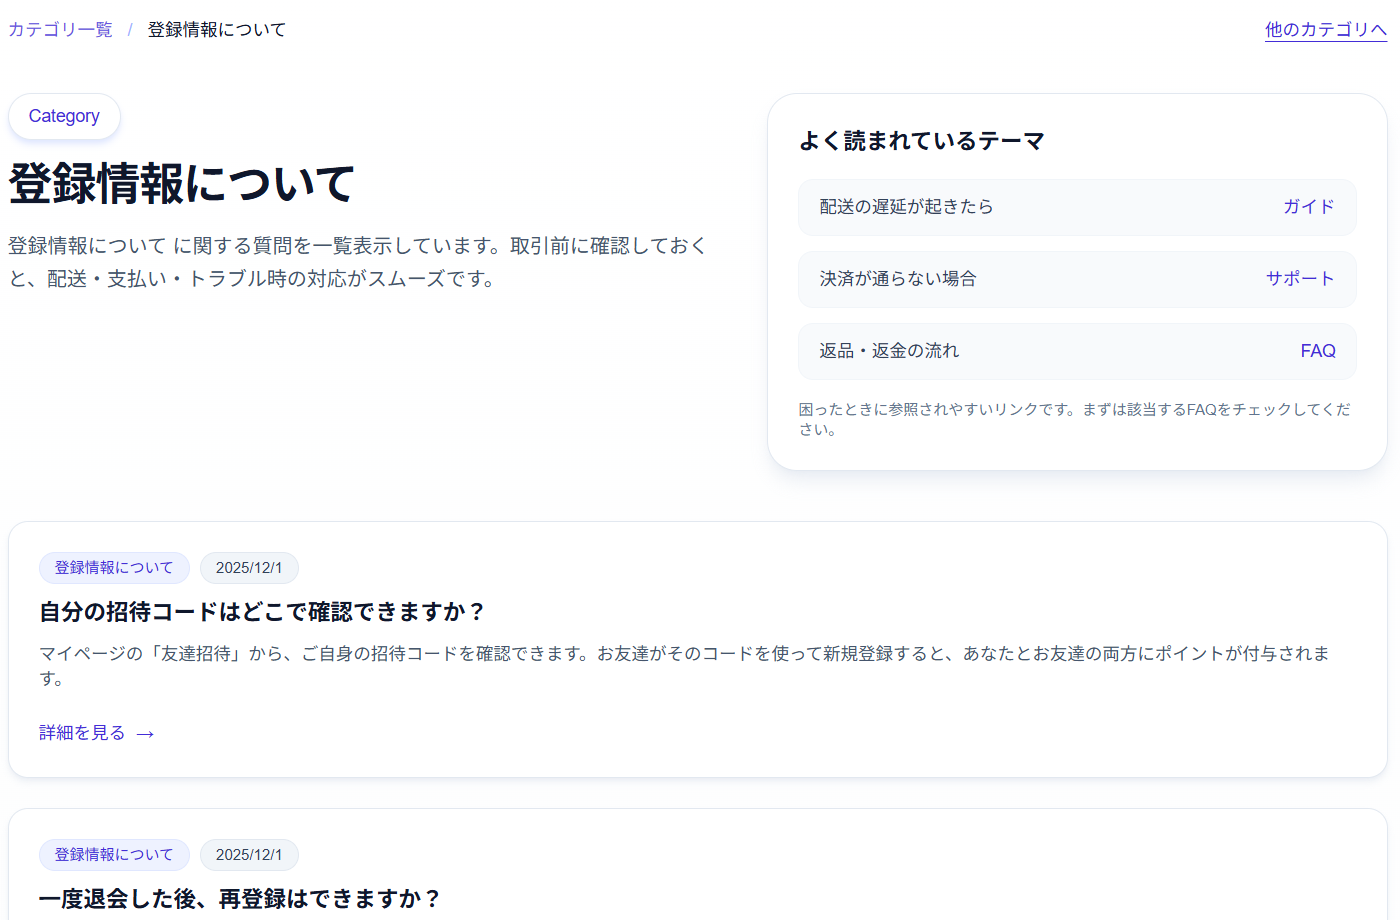Click the FAQ label in popular themes
The width and height of the screenshot is (1400, 920).
click(1317, 351)
